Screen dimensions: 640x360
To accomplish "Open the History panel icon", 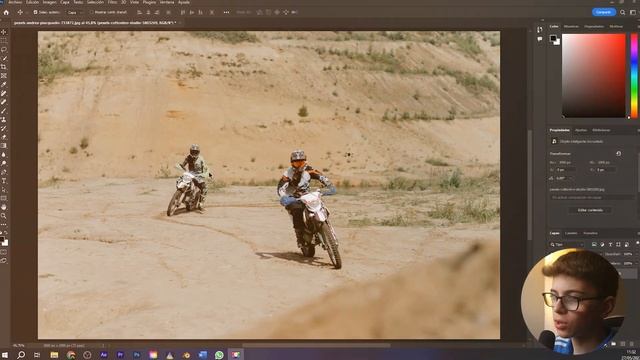I will (540, 30).
